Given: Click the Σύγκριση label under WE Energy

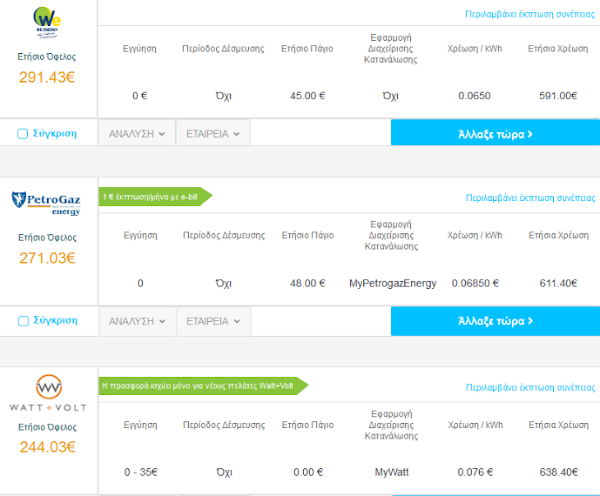Looking at the screenshot, I should (55, 134).
